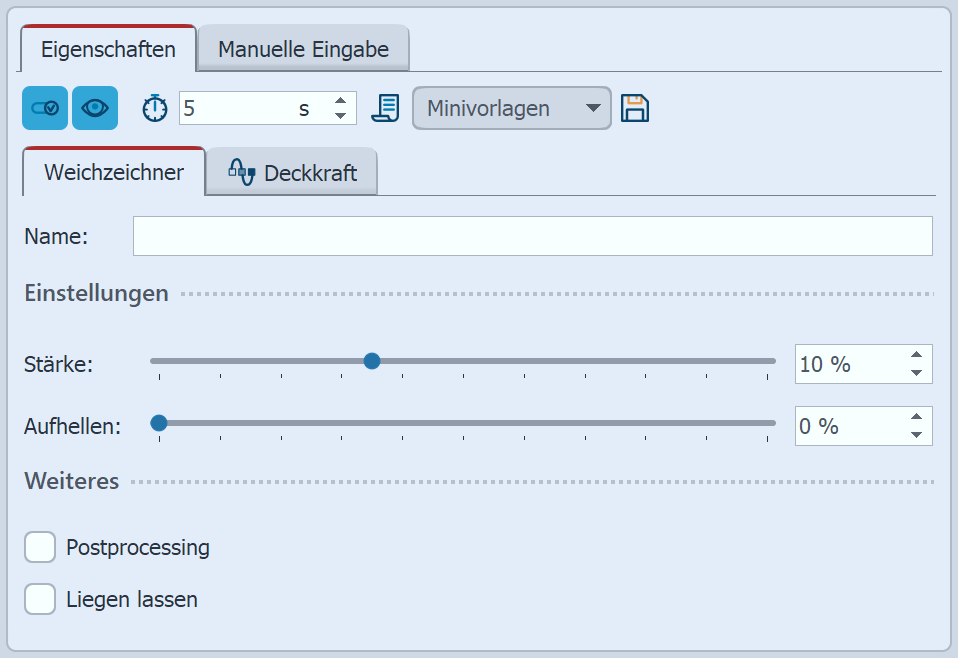Increase the Stärke percentage value

click(916, 355)
